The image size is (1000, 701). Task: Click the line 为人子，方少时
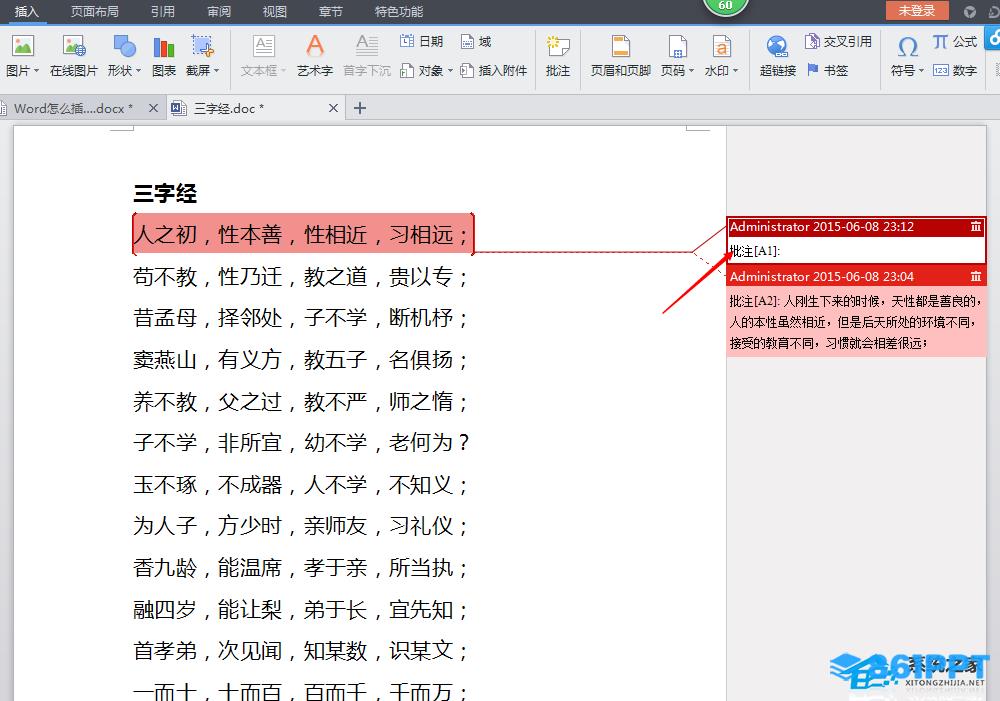point(301,526)
